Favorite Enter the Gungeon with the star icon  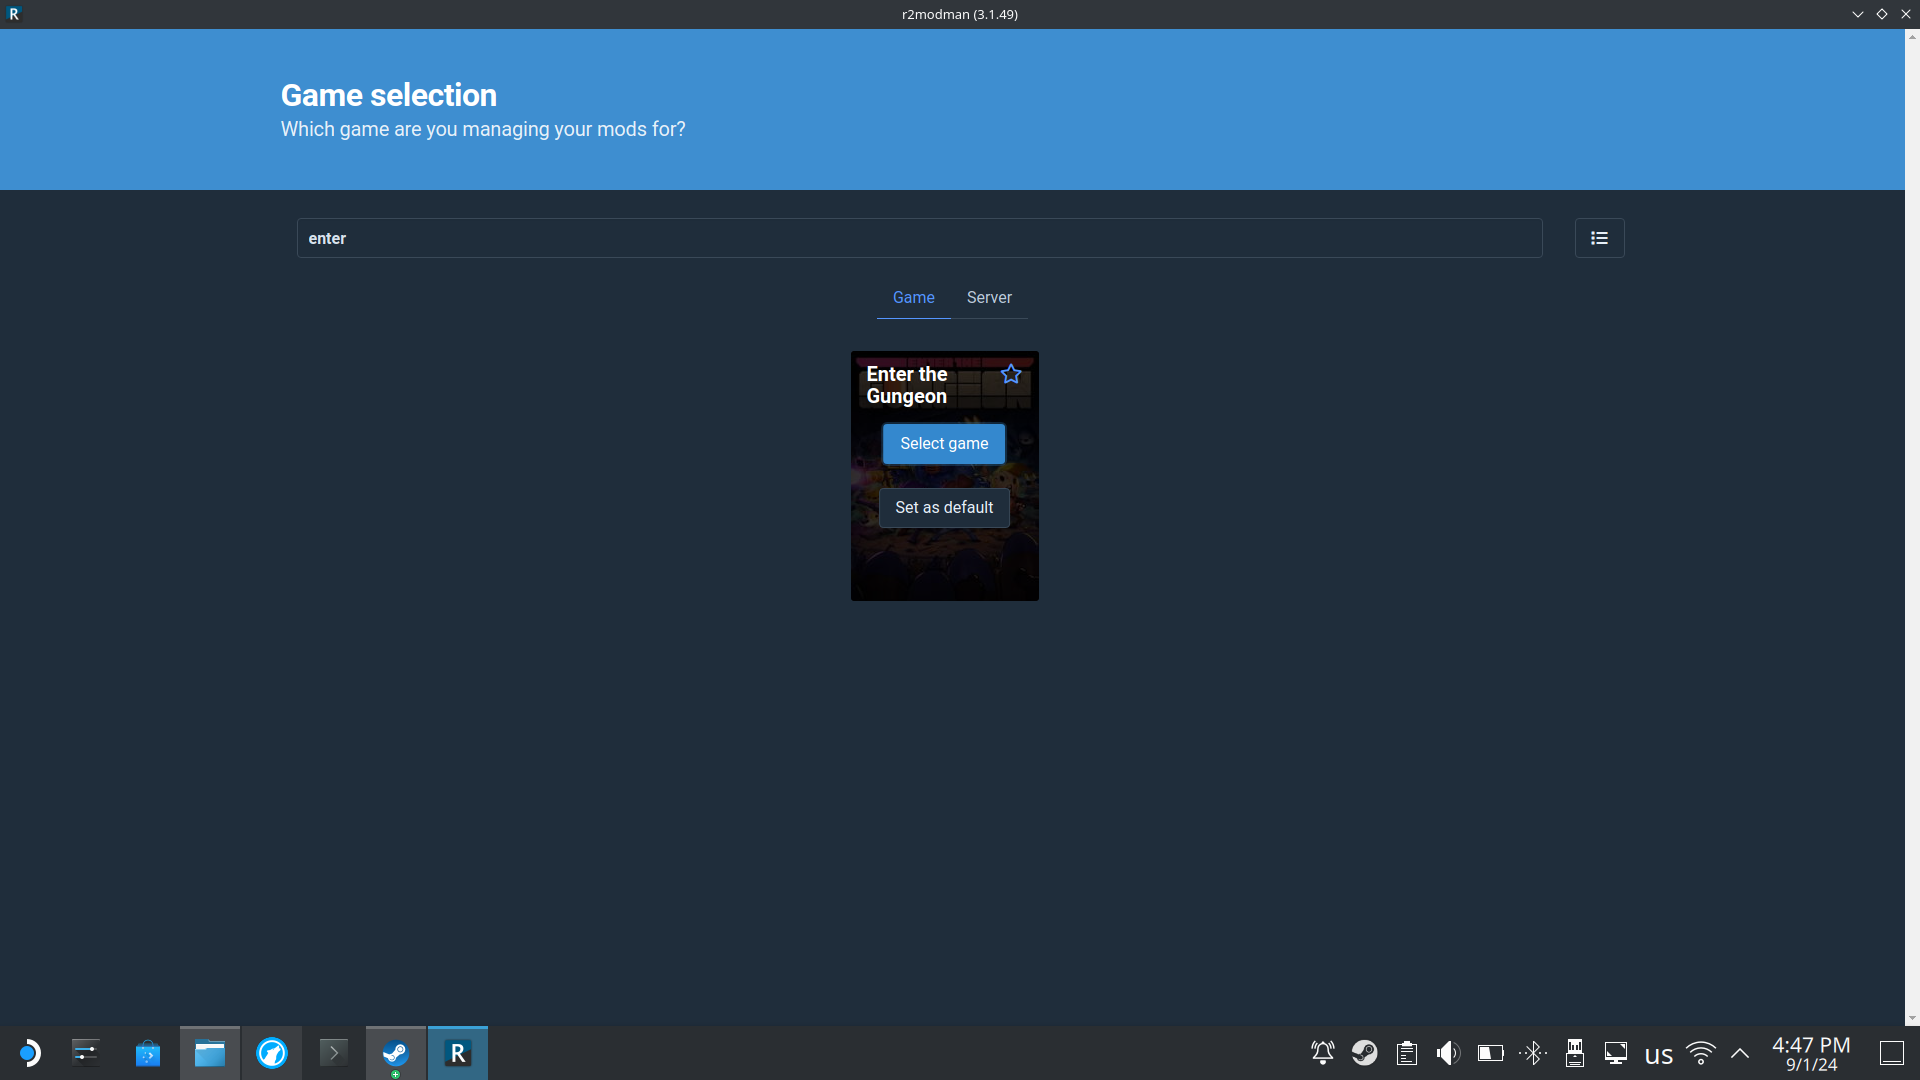pos(1011,374)
